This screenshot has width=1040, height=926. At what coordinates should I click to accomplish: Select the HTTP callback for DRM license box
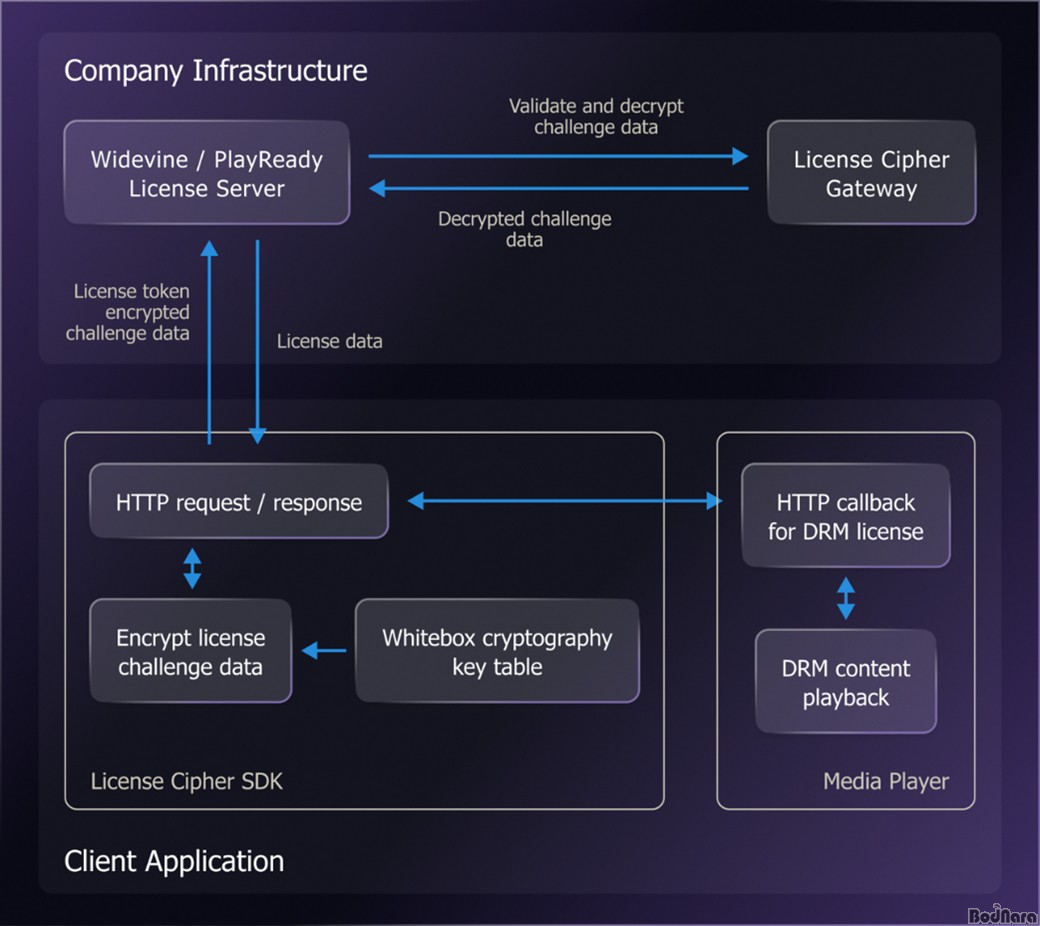click(x=845, y=516)
